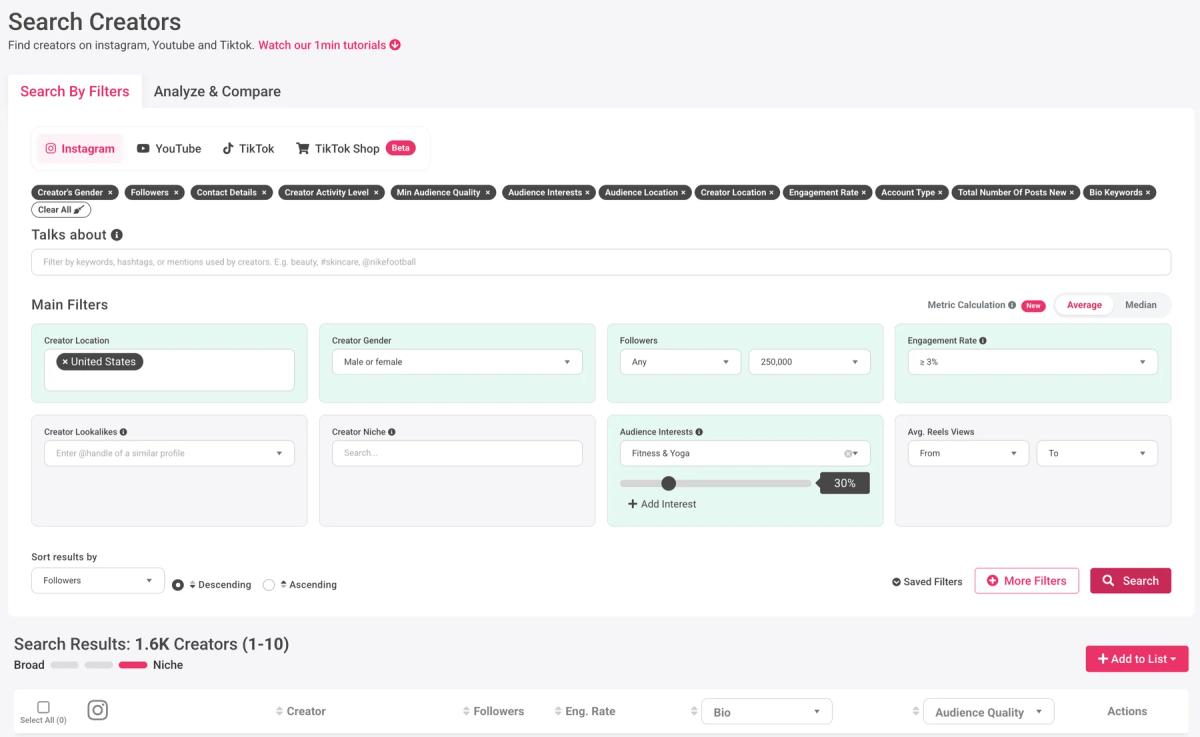Open More Filters
This screenshot has width=1200, height=737.
(x=1027, y=581)
